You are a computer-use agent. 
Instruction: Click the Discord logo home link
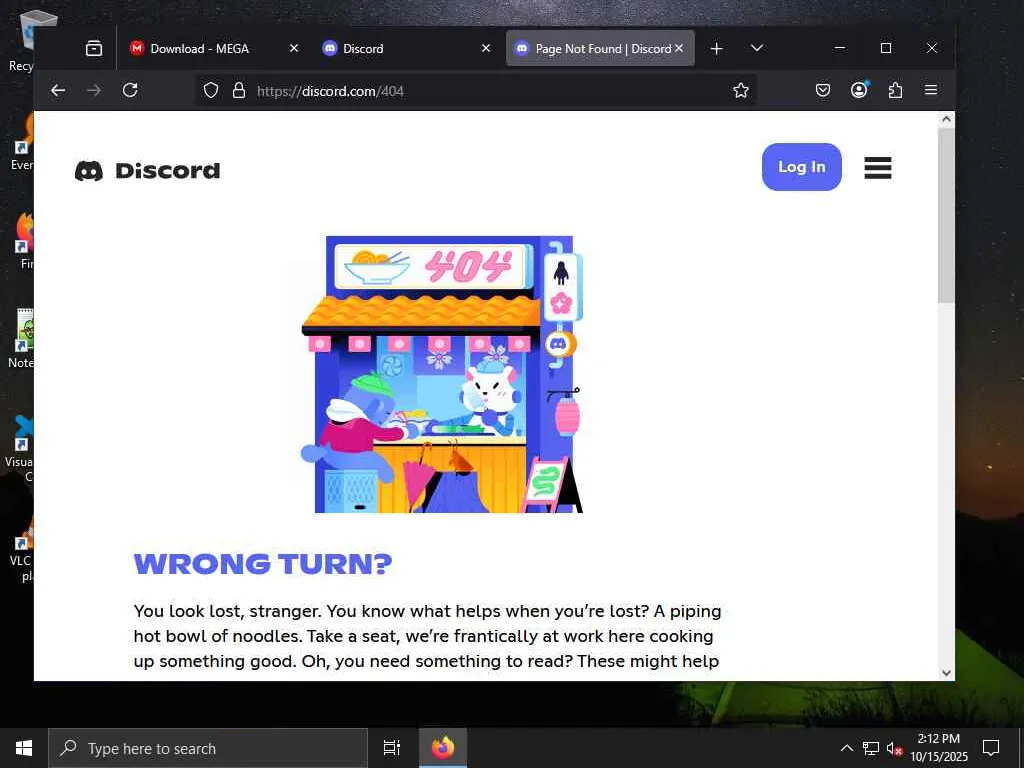[x=148, y=170]
